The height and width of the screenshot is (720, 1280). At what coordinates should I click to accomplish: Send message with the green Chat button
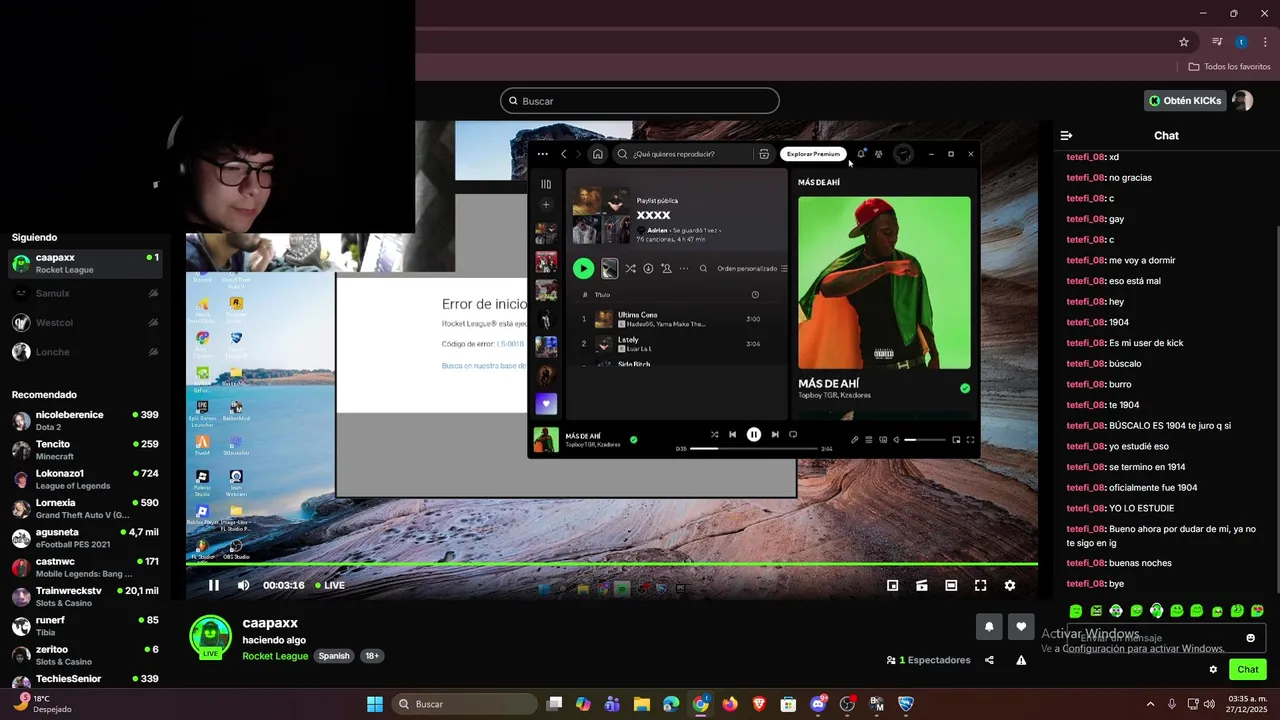coord(1248,670)
